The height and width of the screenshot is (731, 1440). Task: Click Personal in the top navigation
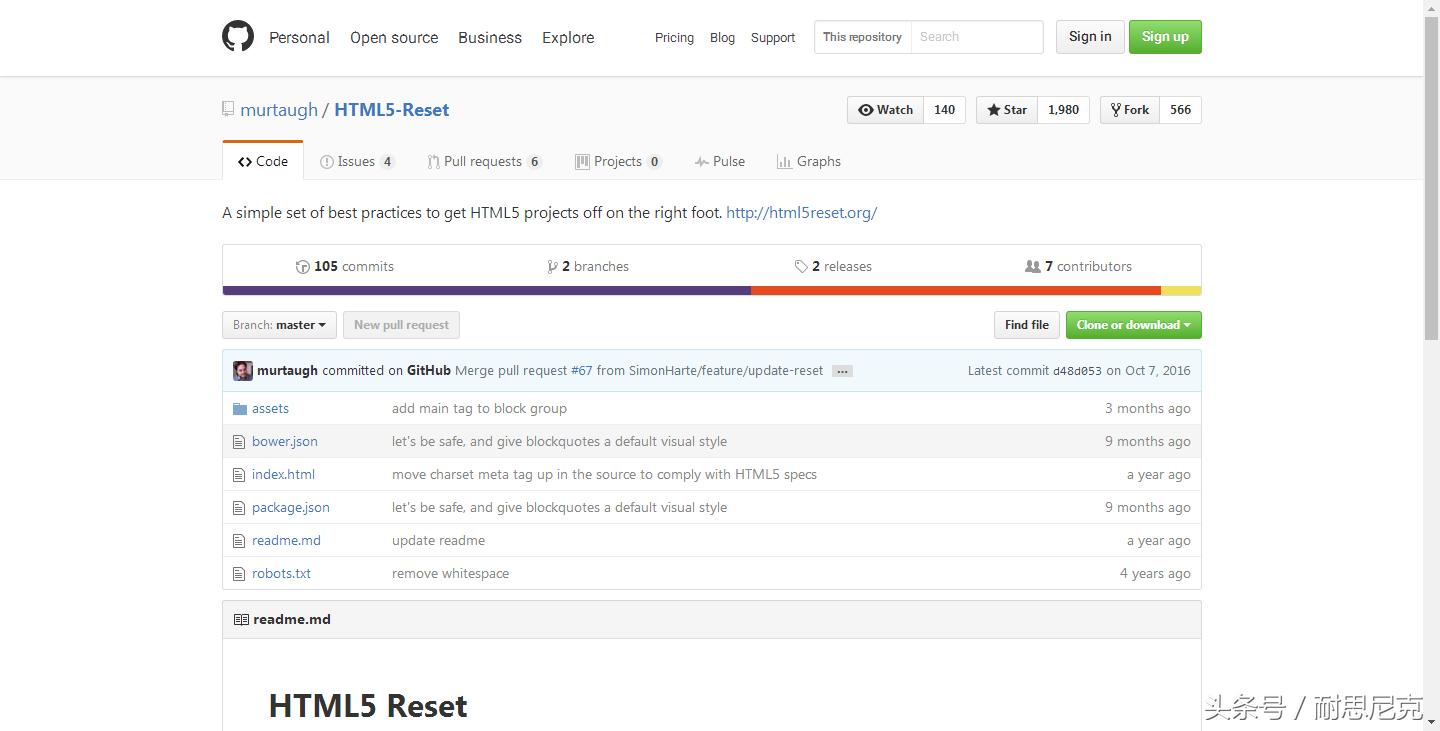pos(299,37)
